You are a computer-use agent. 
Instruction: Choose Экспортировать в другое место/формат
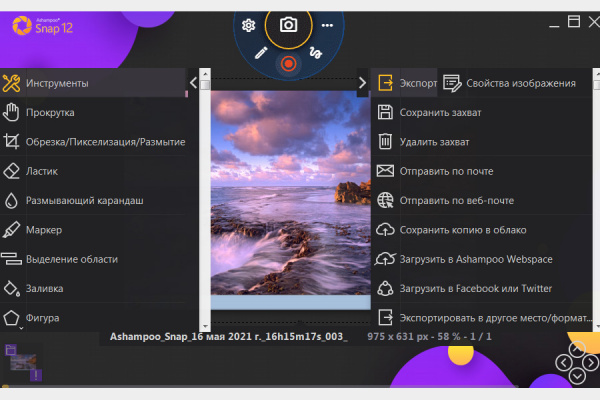point(482,318)
